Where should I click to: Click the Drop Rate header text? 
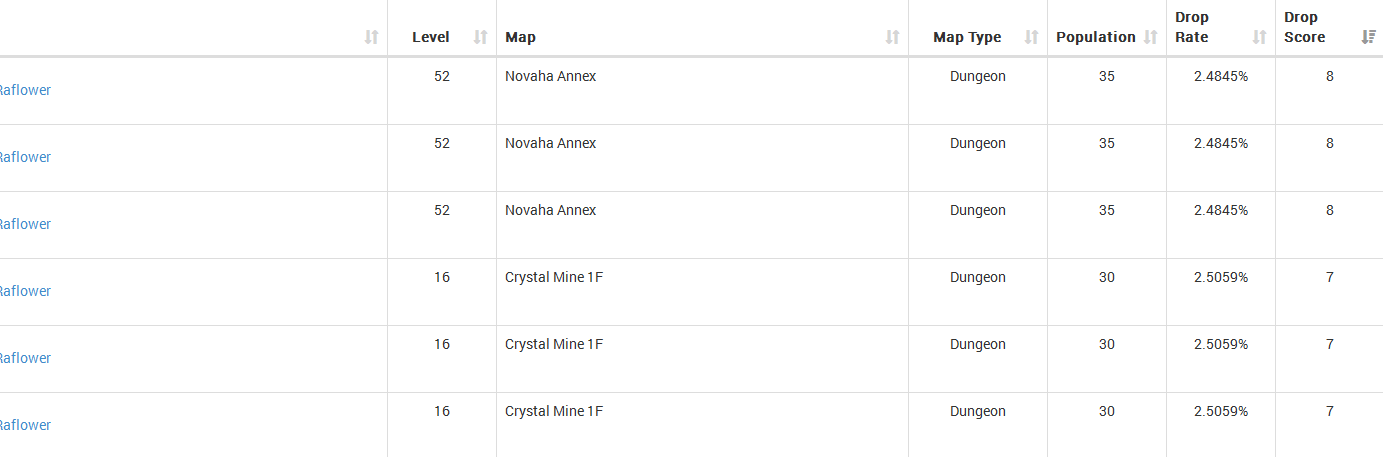[1191, 27]
